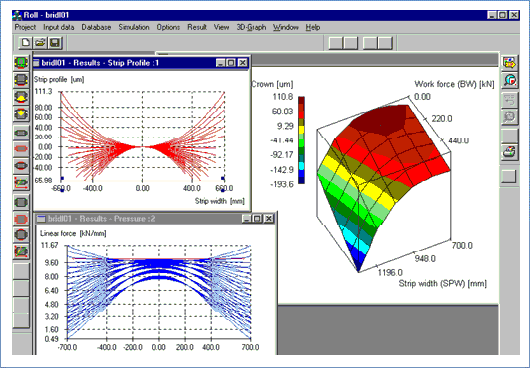Screen dimensions: 530x368
Task: Click the print graph icon
Action: 509,152
